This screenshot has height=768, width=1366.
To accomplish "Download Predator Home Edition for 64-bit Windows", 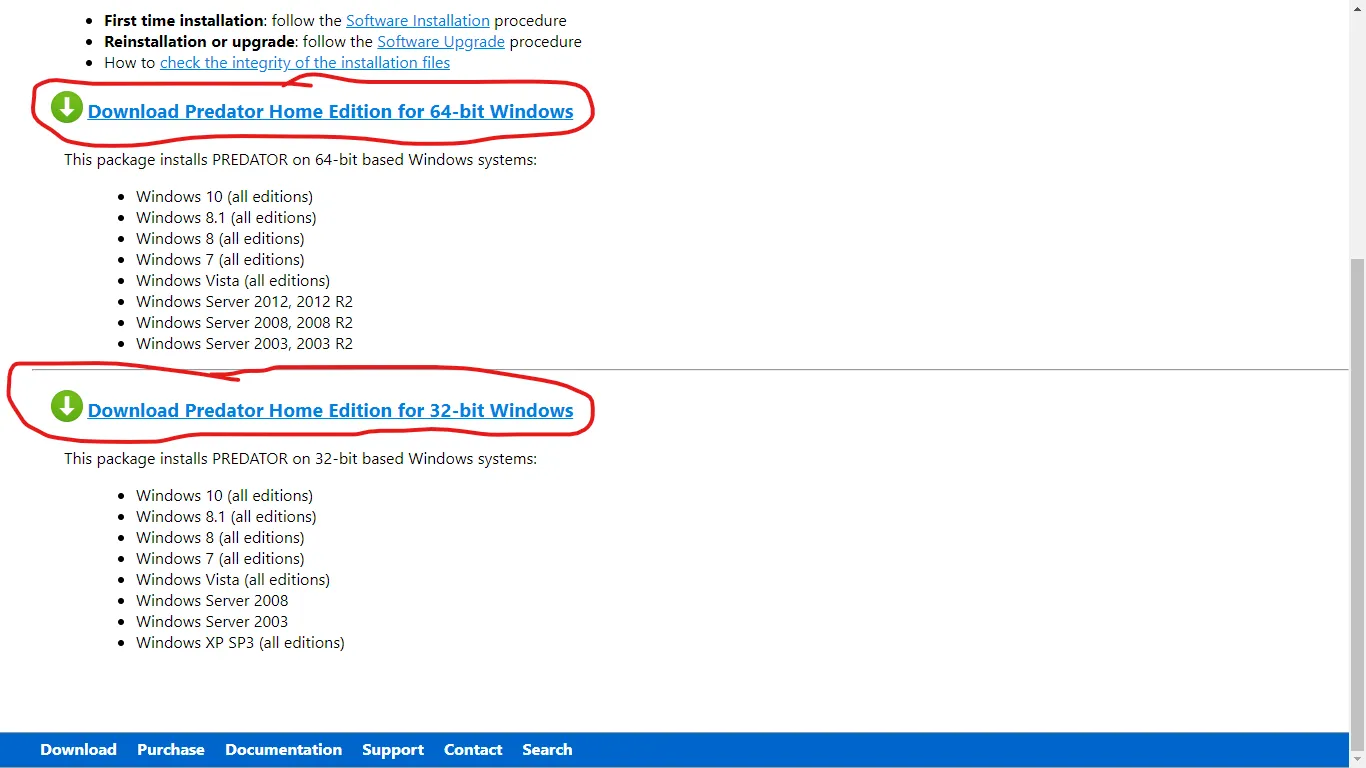I will pyautogui.click(x=330, y=112).
